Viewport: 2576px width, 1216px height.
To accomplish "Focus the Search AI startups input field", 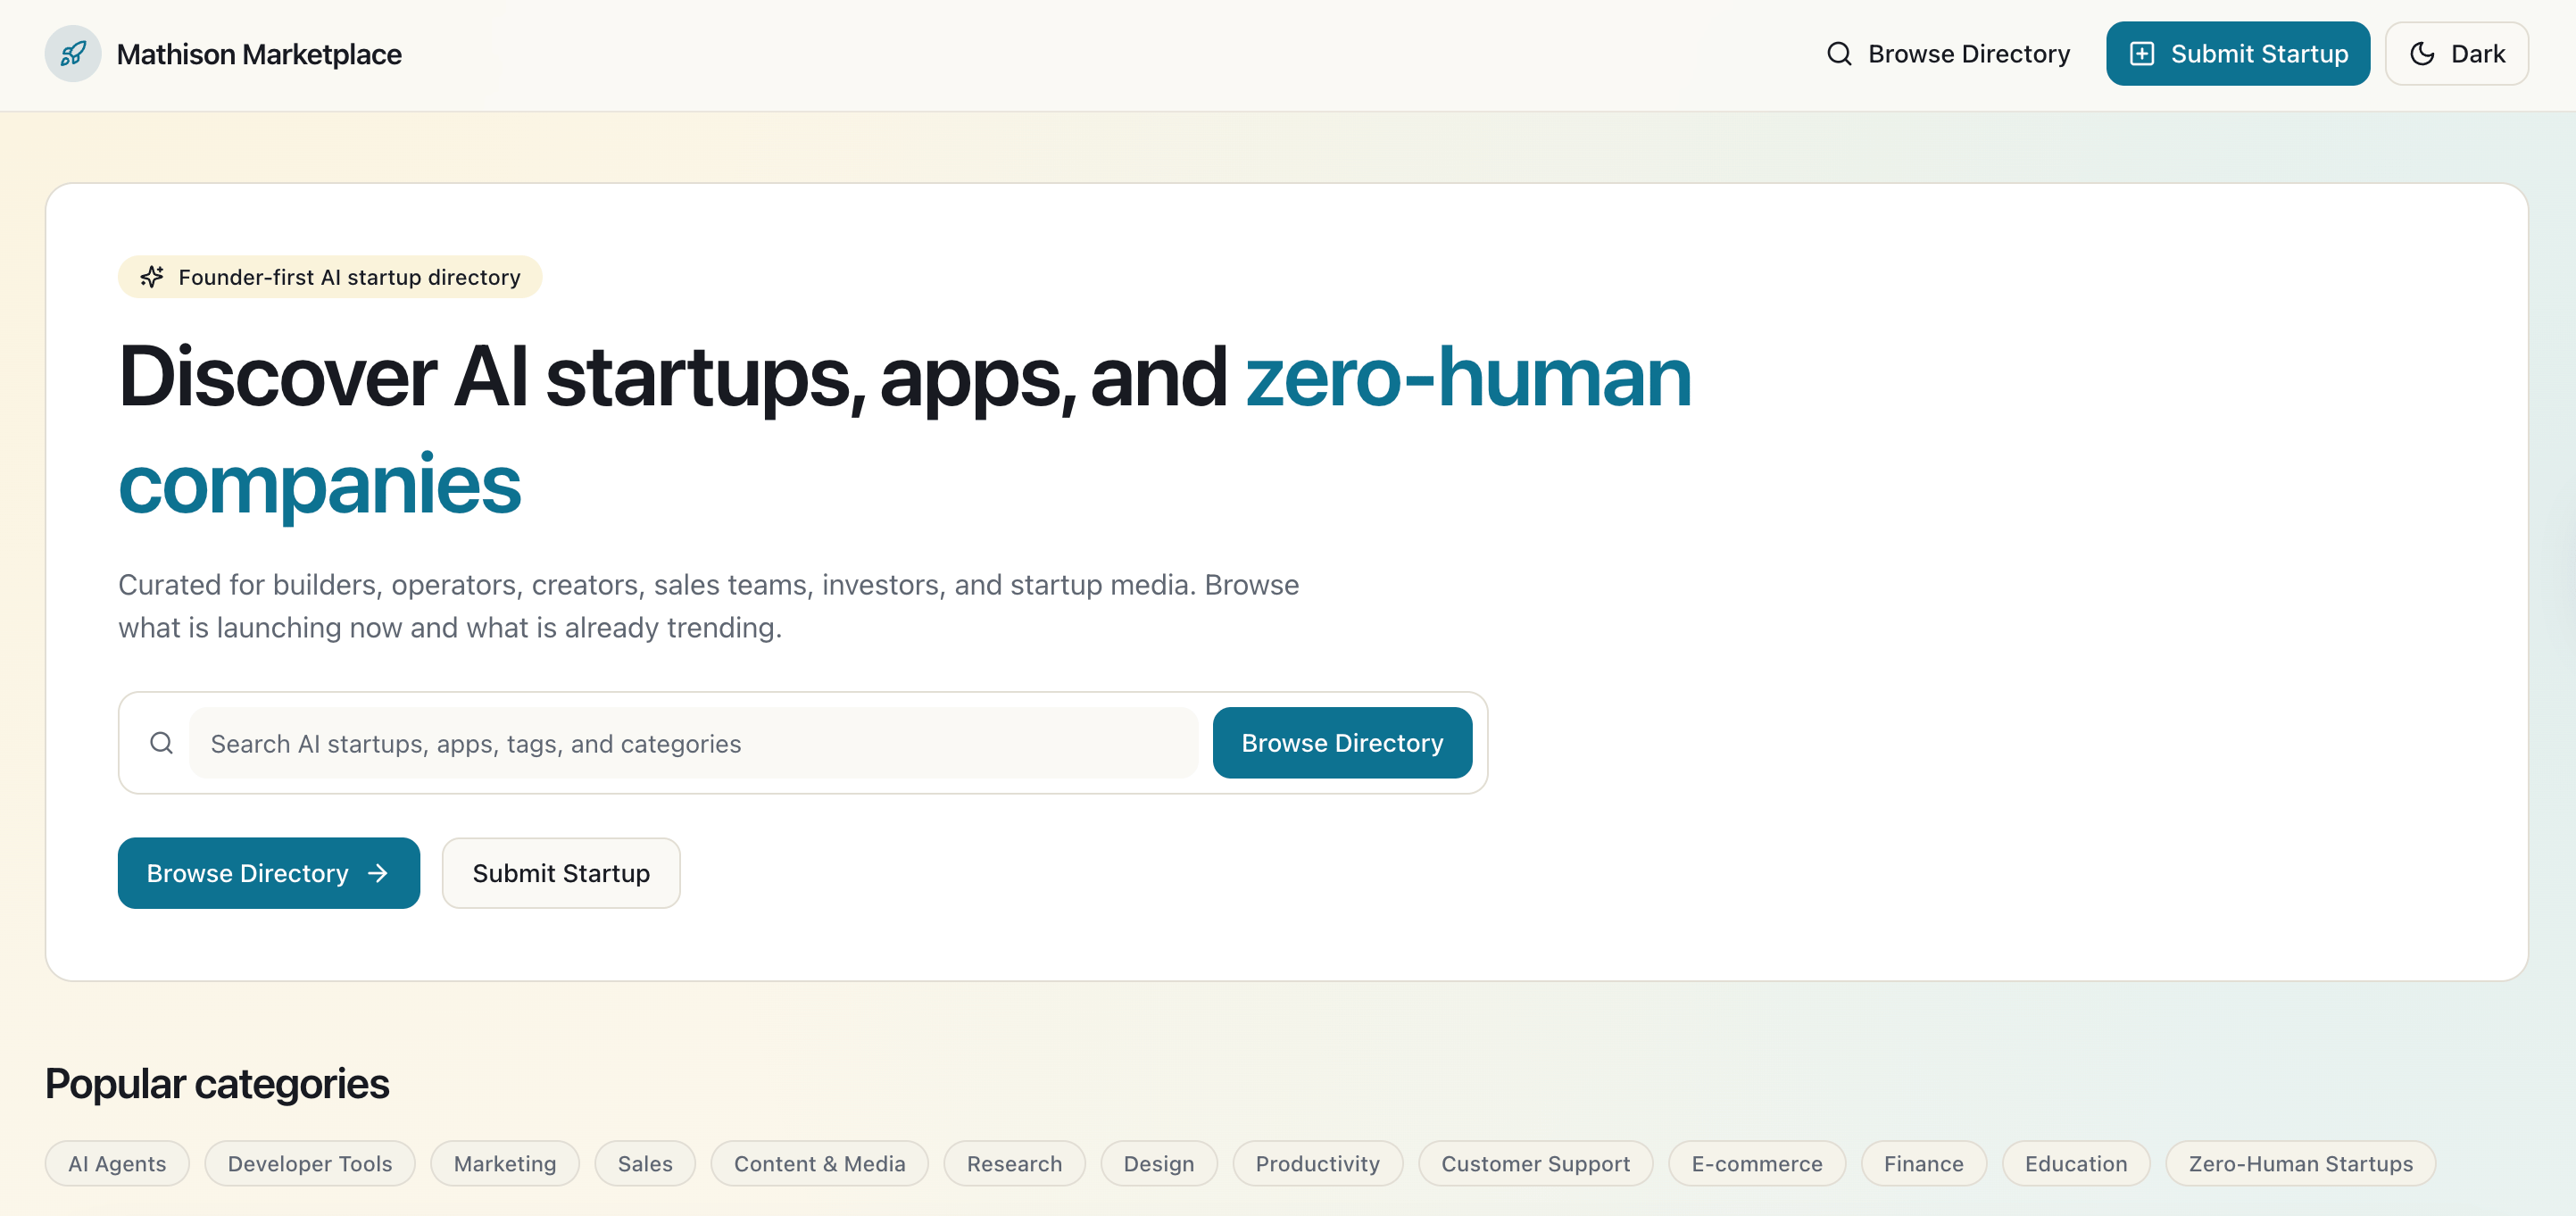I will pos(693,743).
